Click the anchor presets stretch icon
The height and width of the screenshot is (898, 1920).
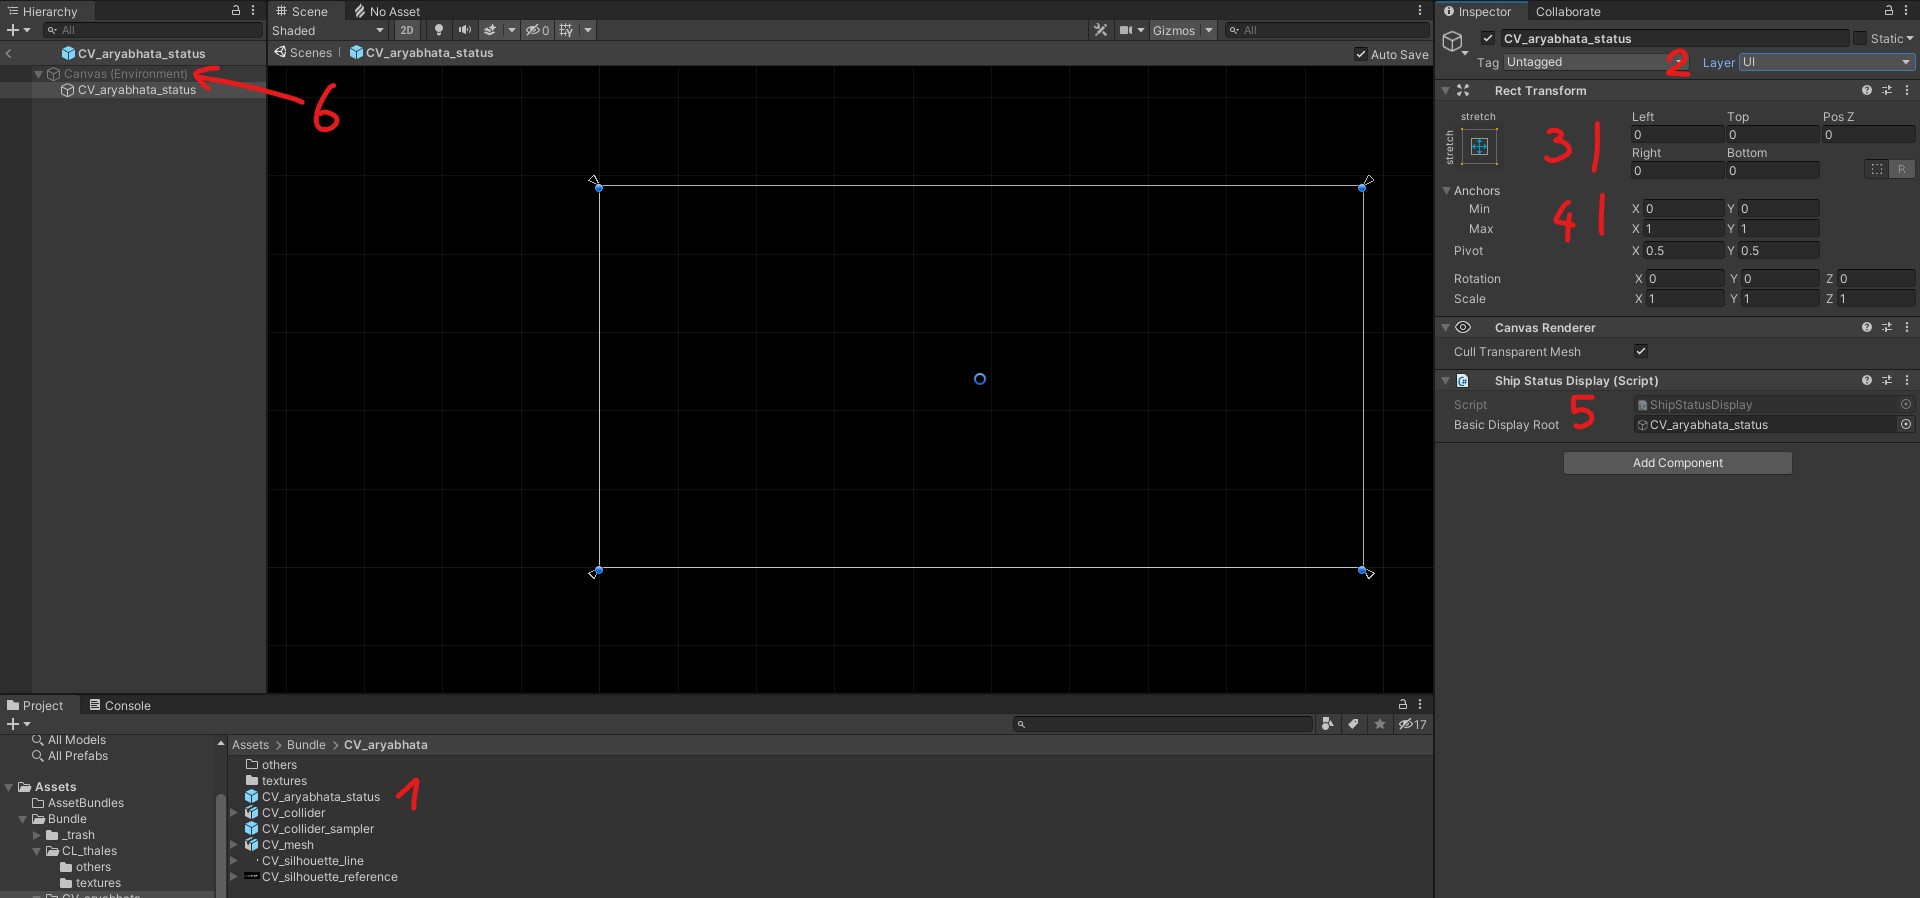[1479, 147]
